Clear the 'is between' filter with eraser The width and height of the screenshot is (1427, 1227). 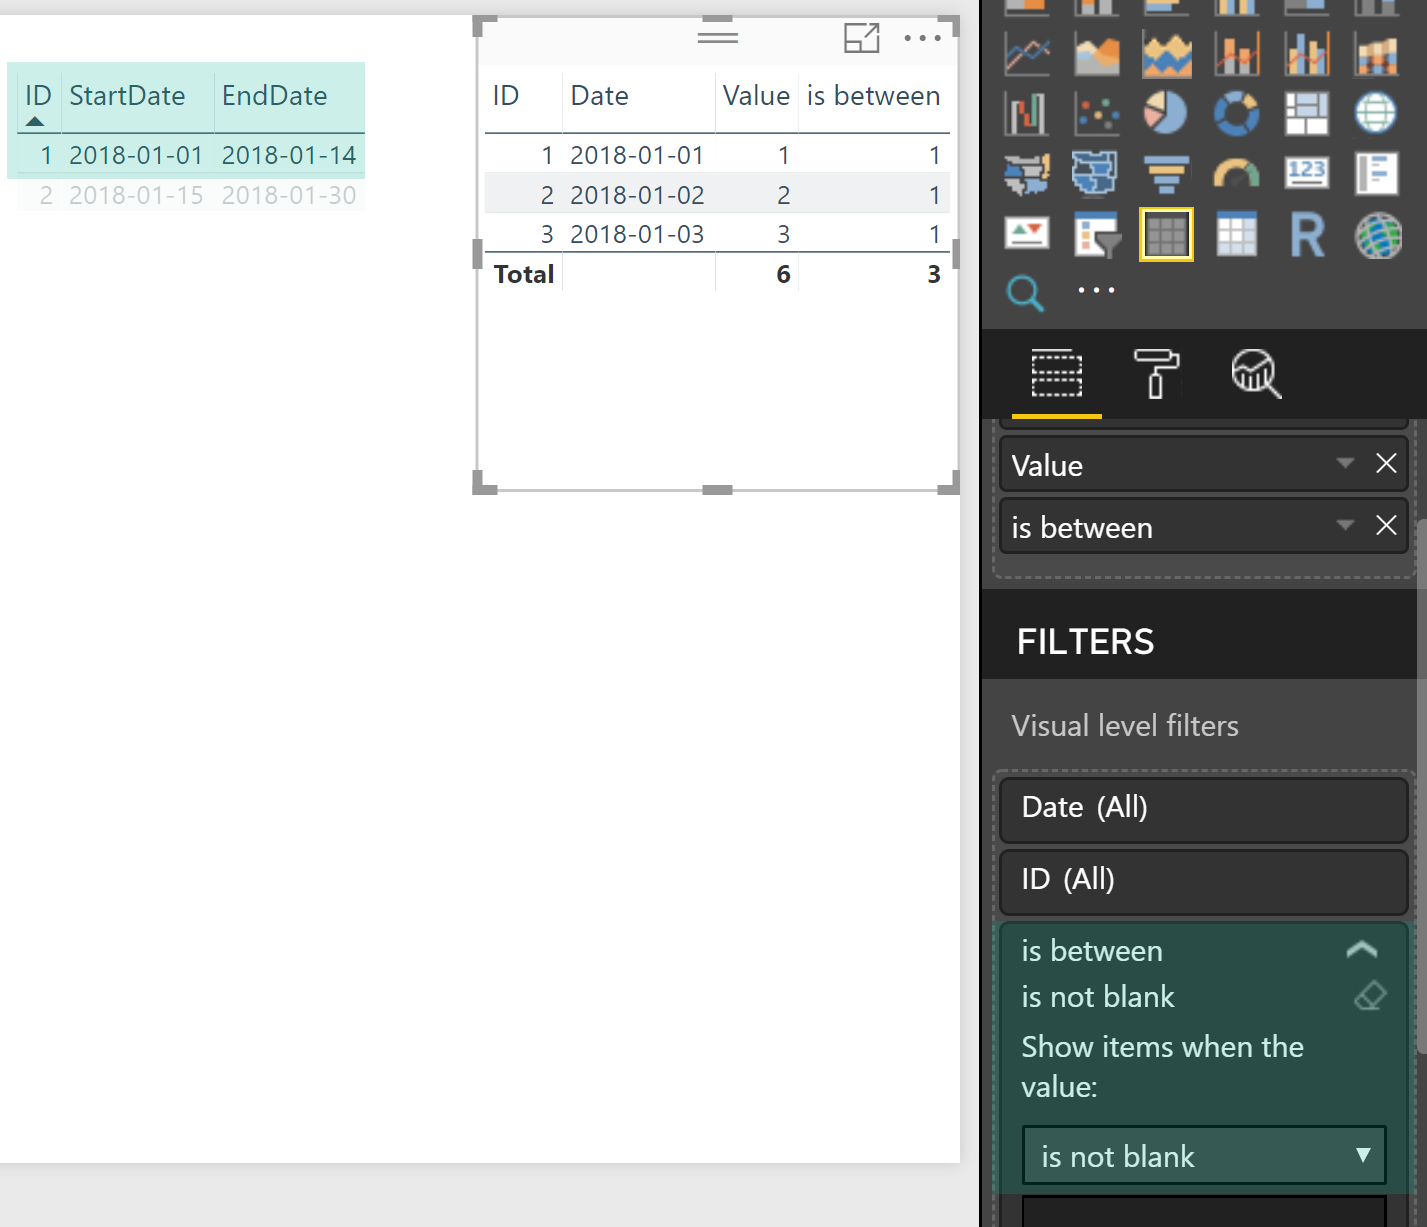pos(1370,996)
